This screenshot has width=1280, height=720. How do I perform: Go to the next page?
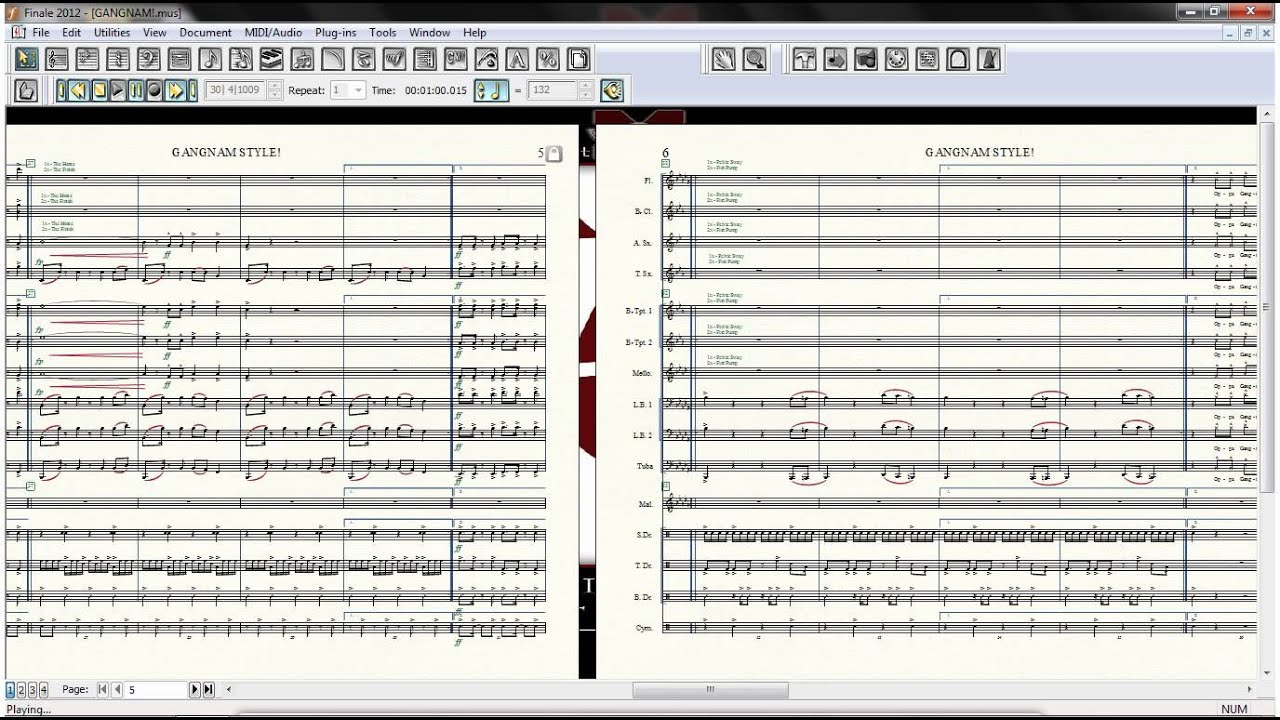[x=195, y=689]
